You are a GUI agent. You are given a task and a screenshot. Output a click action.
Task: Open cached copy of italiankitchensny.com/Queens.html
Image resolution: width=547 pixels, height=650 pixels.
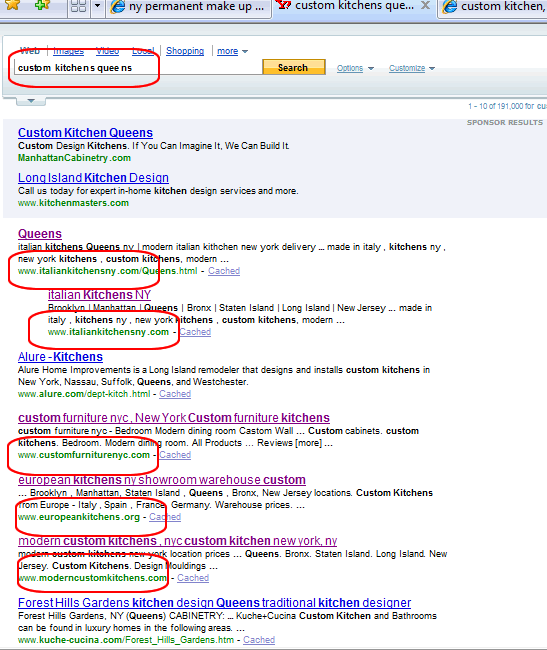[224, 271]
